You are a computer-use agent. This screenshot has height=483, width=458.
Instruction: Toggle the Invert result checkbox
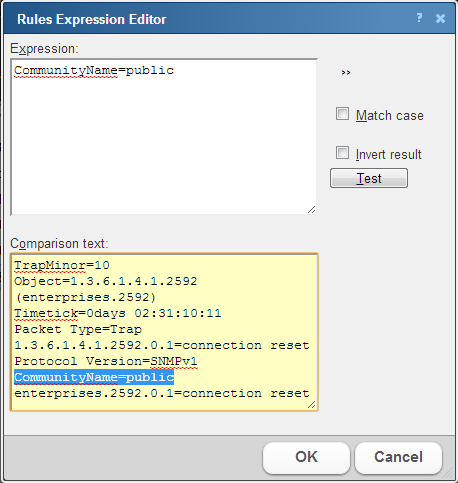(342, 153)
